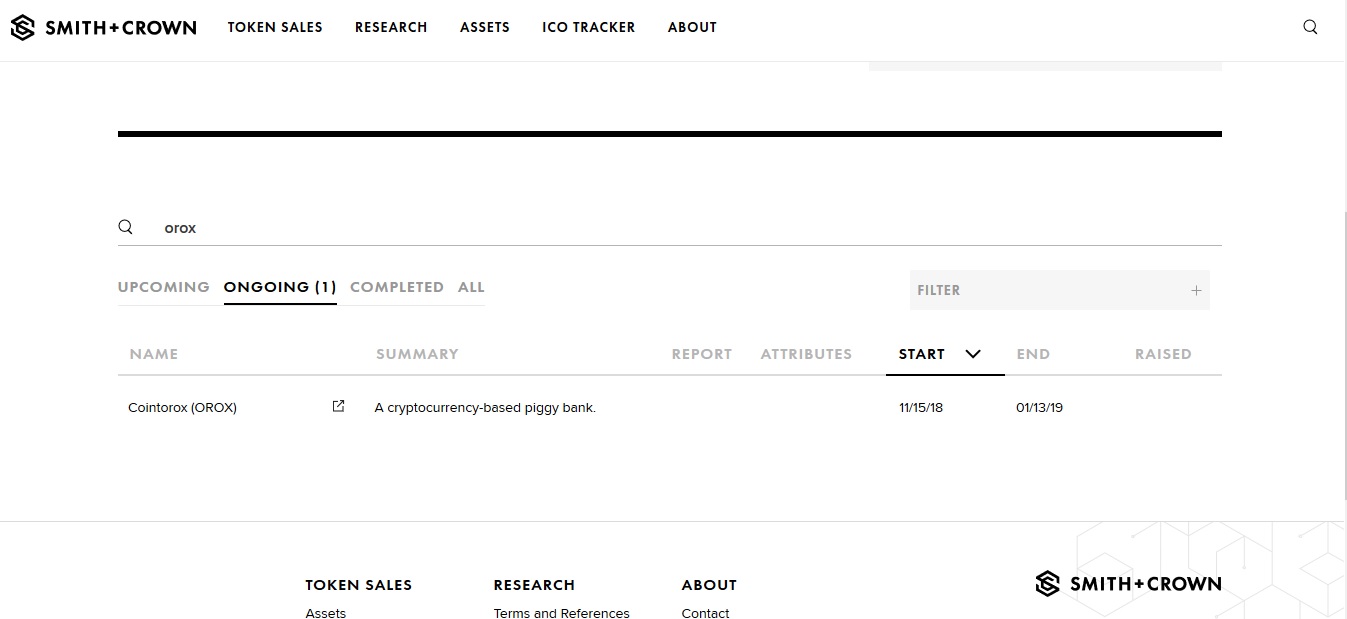
Task: Sort by the Attributes column header
Action: point(806,354)
